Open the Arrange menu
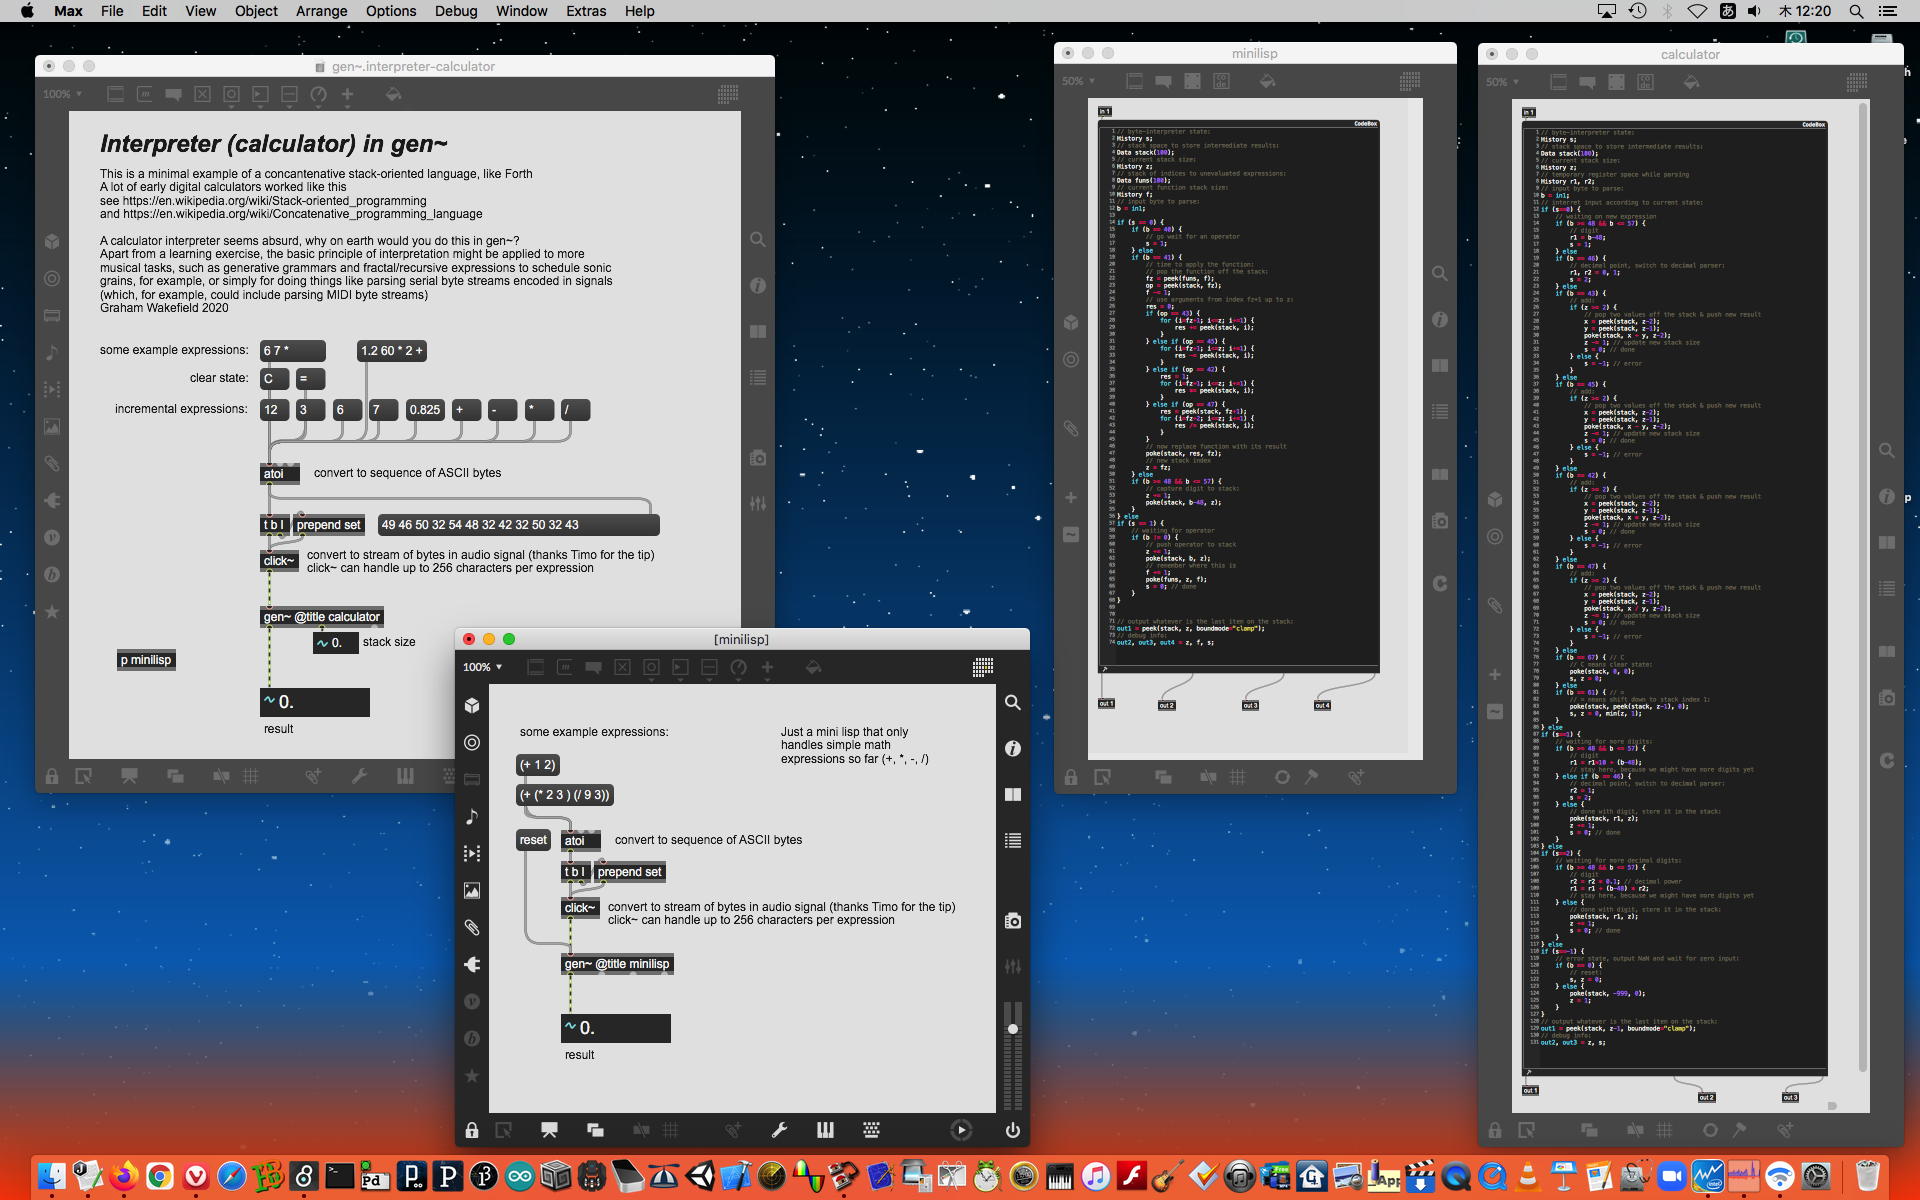This screenshot has width=1920, height=1200. [321, 11]
